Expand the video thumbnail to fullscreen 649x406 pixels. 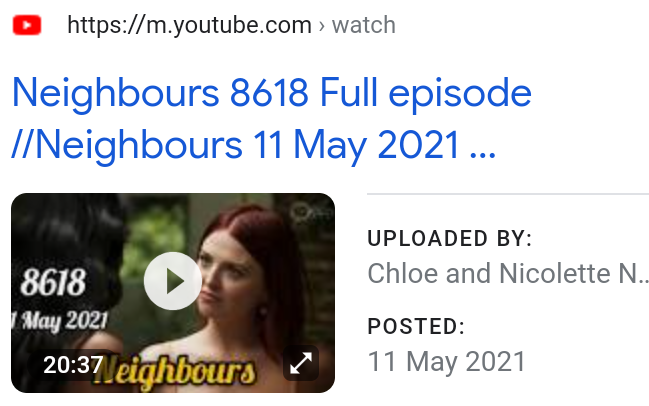coord(301,363)
